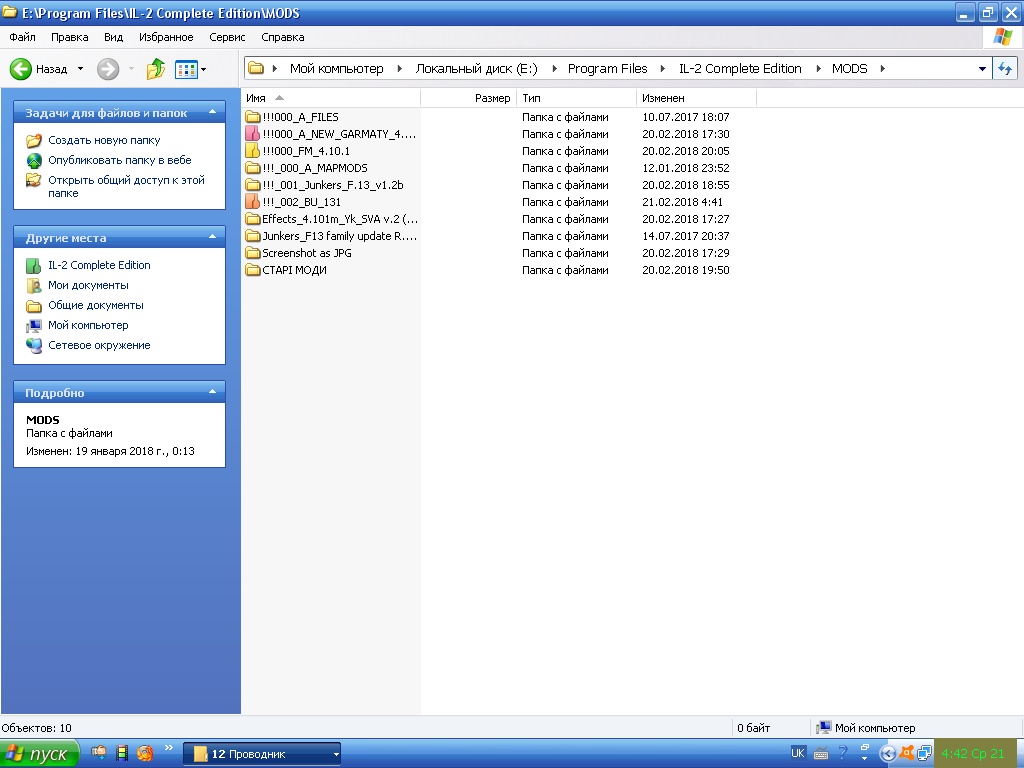Click media player quick launch icon
Screen dimensions: 1024x768
point(121,753)
